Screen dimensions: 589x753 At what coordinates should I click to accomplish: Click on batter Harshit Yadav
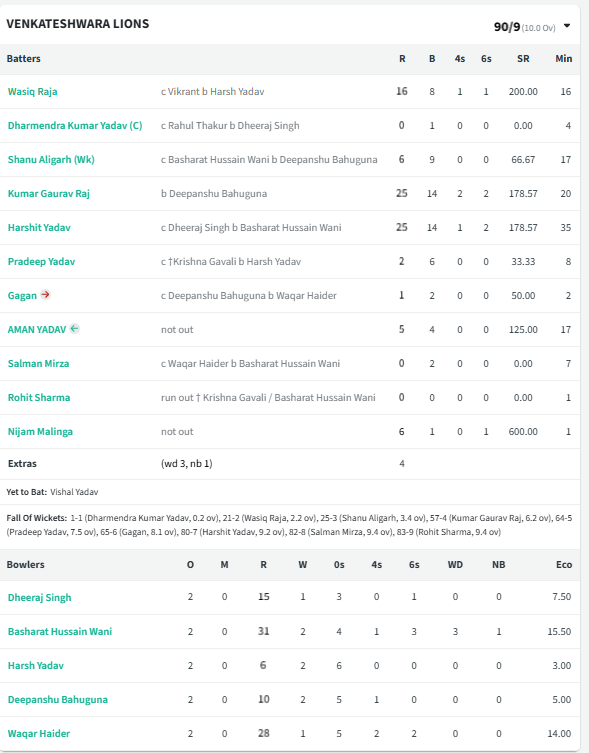39,228
